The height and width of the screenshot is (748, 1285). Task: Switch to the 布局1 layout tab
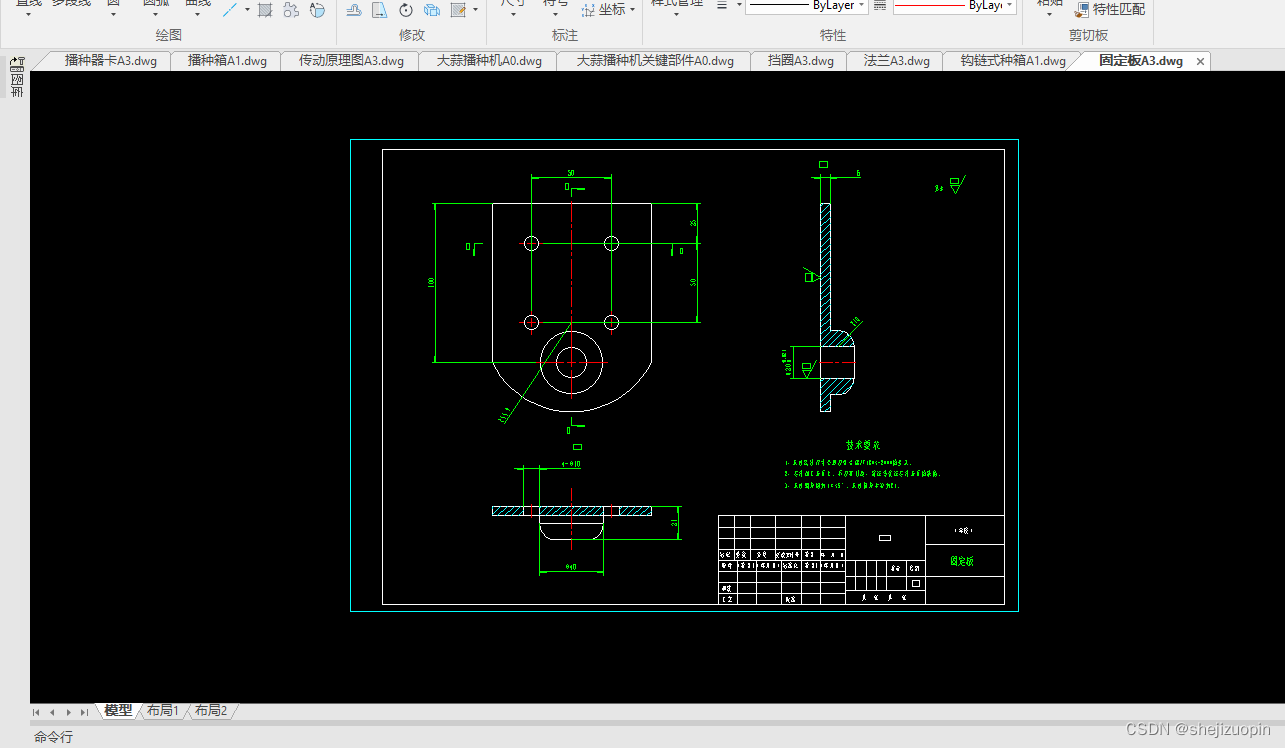pos(162,711)
